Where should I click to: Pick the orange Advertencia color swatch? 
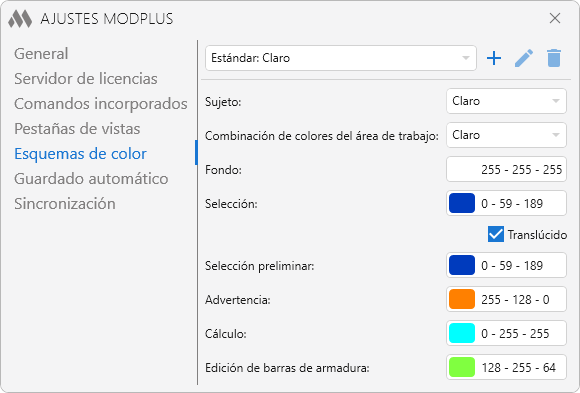[x=462, y=299]
